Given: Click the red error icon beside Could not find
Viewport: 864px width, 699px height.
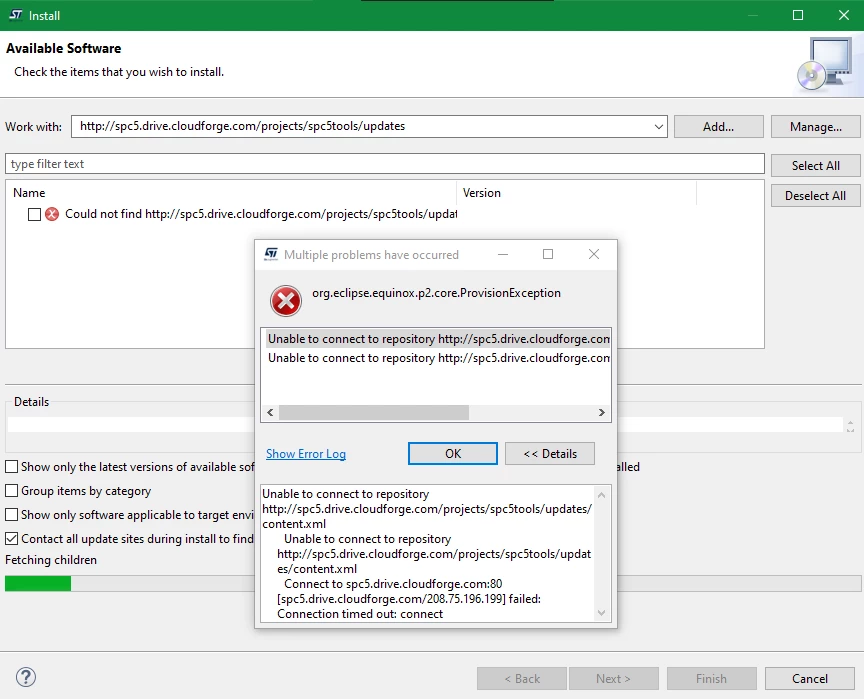Looking at the screenshot, I should tap(52, 214).
